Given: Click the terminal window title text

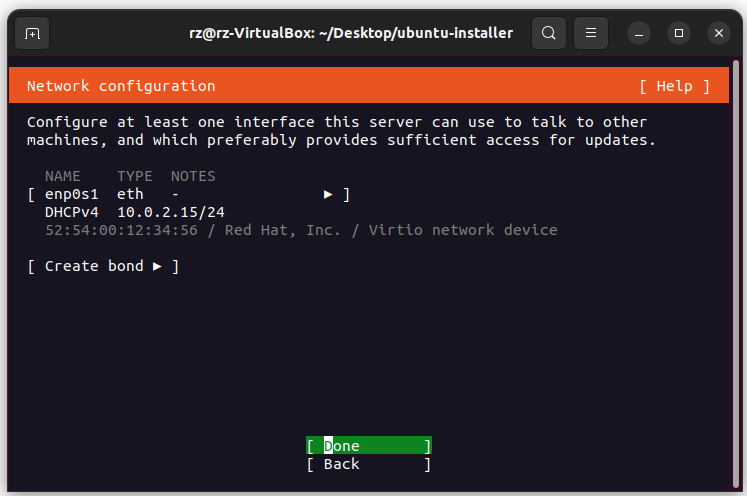Looking at the screenshot, I should click(x=350, y=33).
